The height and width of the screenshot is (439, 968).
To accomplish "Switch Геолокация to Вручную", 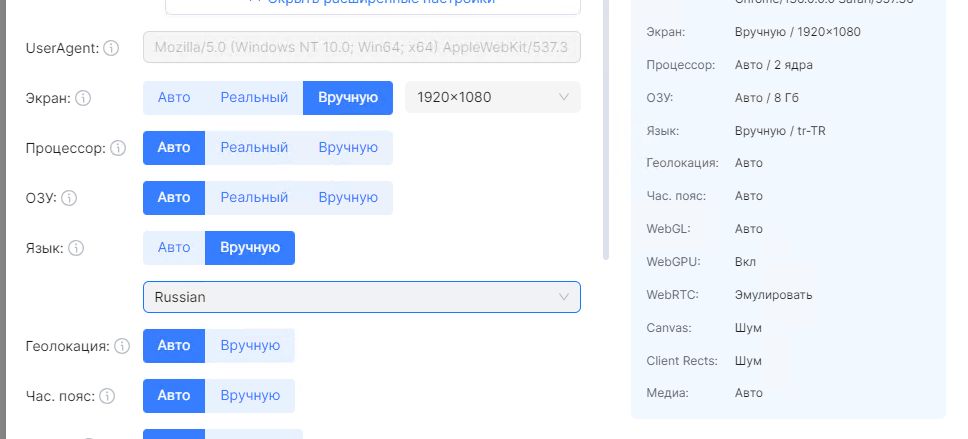I will 250,346.
